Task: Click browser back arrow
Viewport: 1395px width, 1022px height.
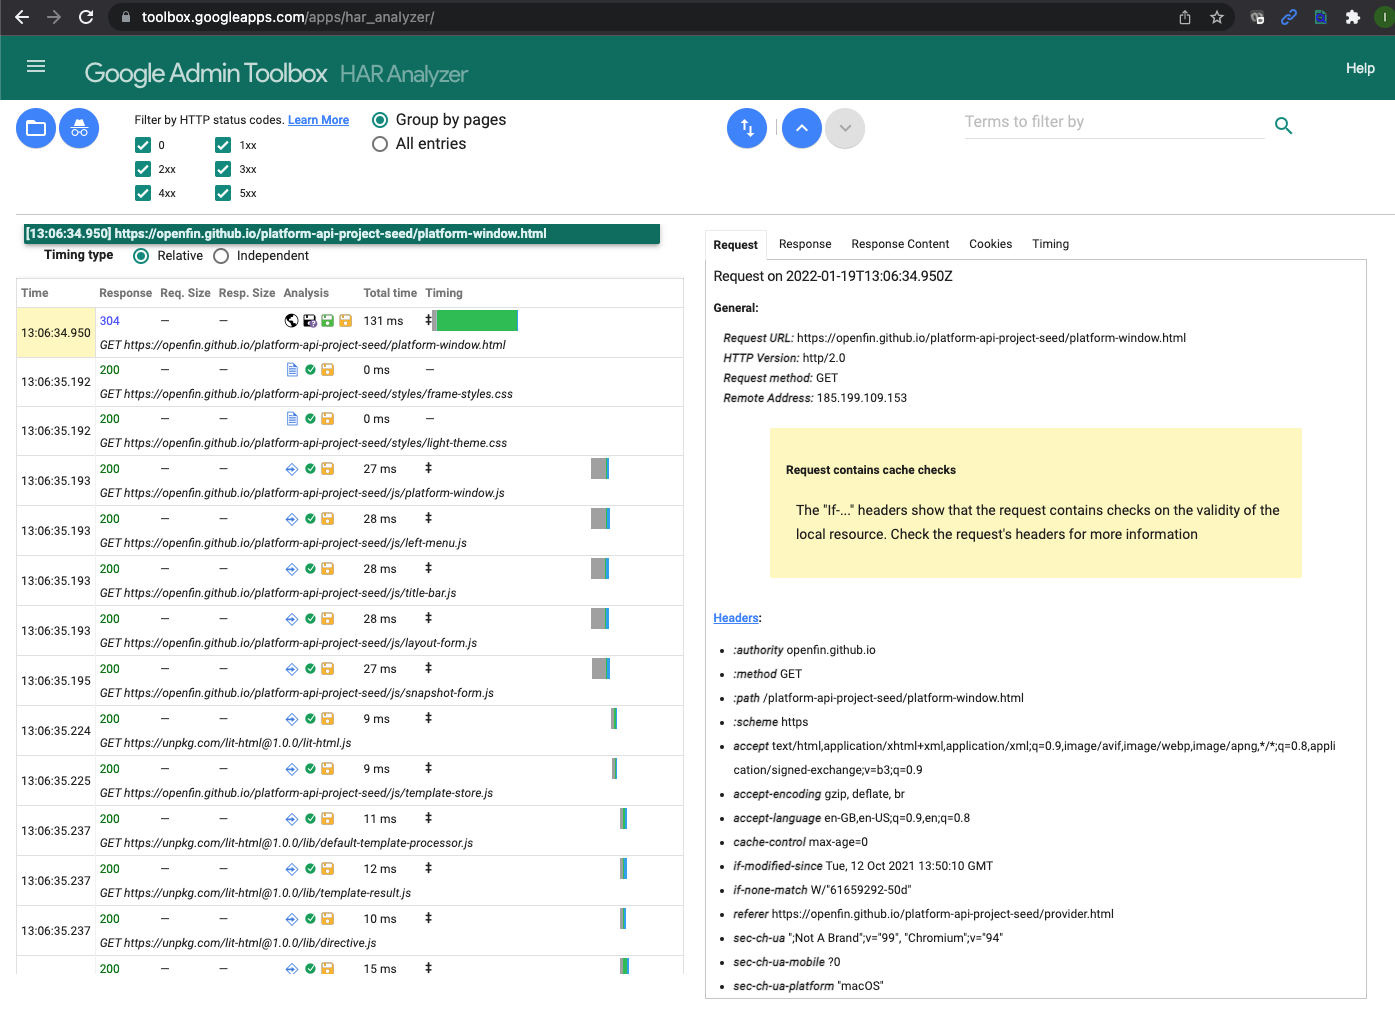Action: click(x=22, y=17)
